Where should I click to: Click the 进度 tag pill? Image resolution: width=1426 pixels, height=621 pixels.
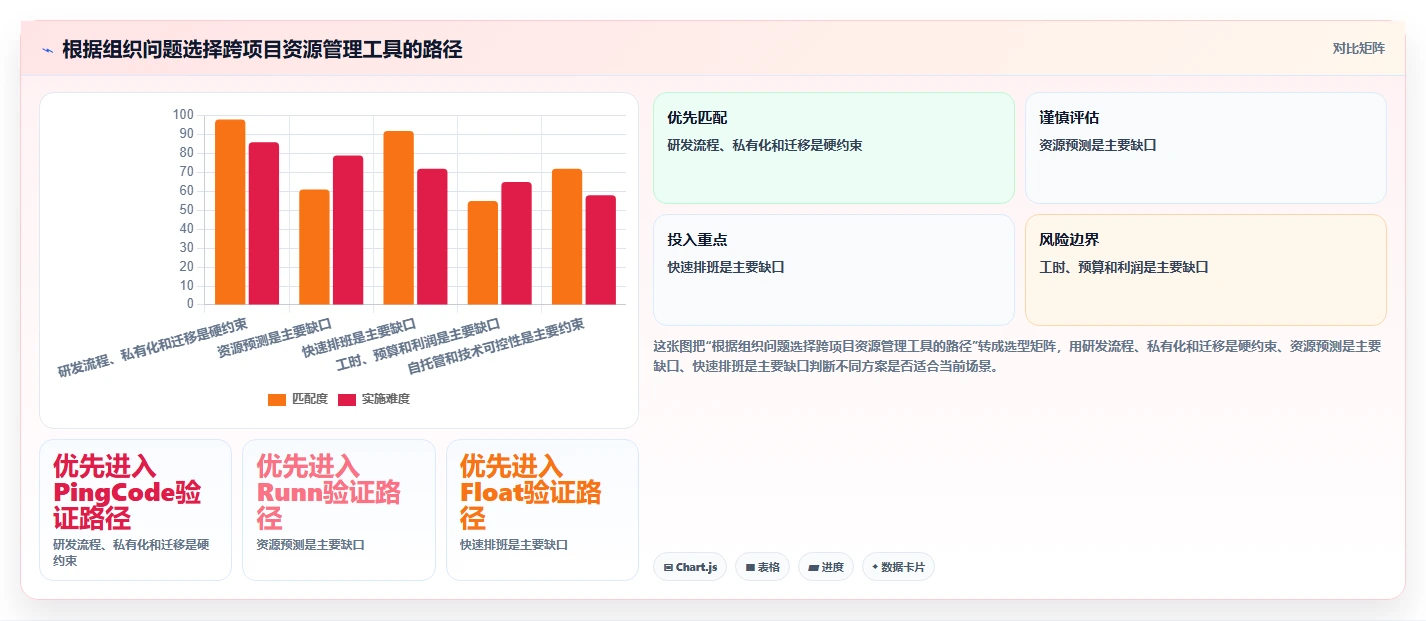(826, 567)
